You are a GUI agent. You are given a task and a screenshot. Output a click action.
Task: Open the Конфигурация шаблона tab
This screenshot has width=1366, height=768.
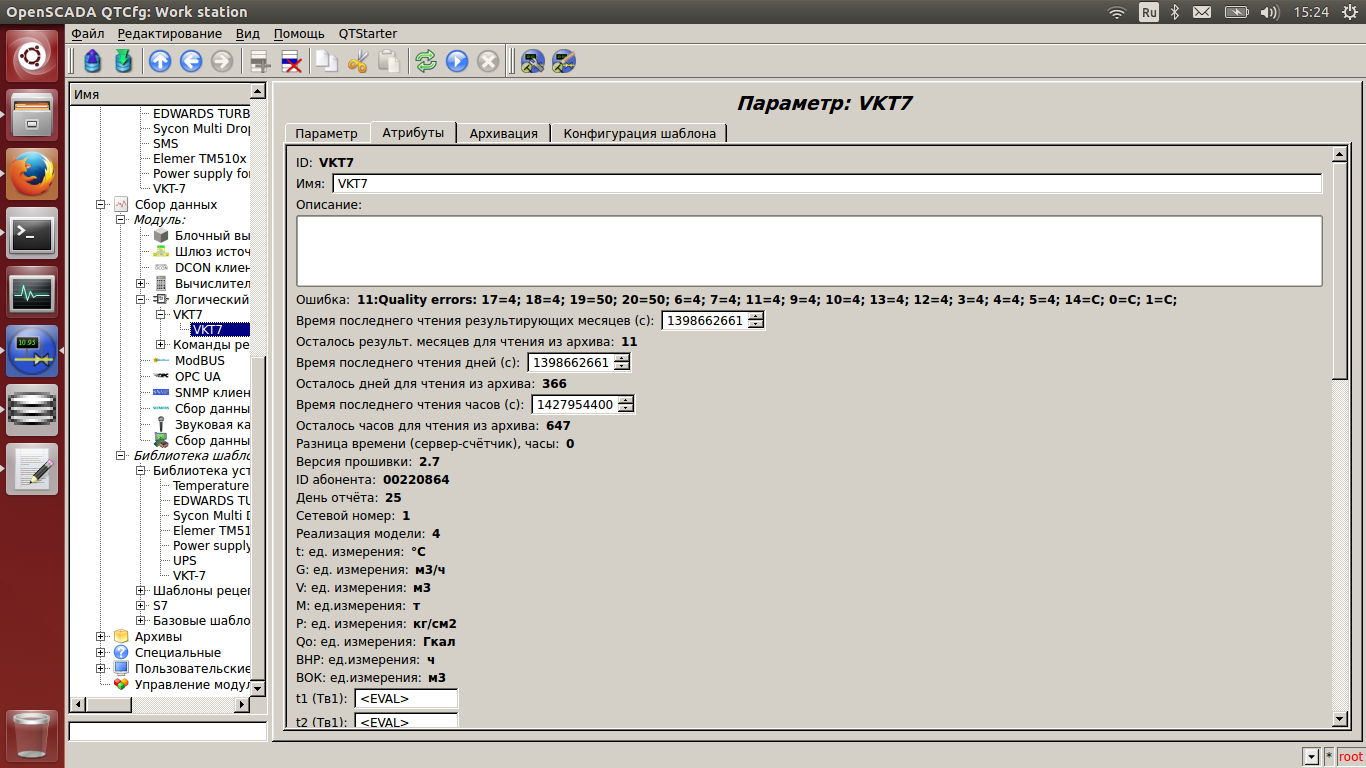(x=639, y=133)
